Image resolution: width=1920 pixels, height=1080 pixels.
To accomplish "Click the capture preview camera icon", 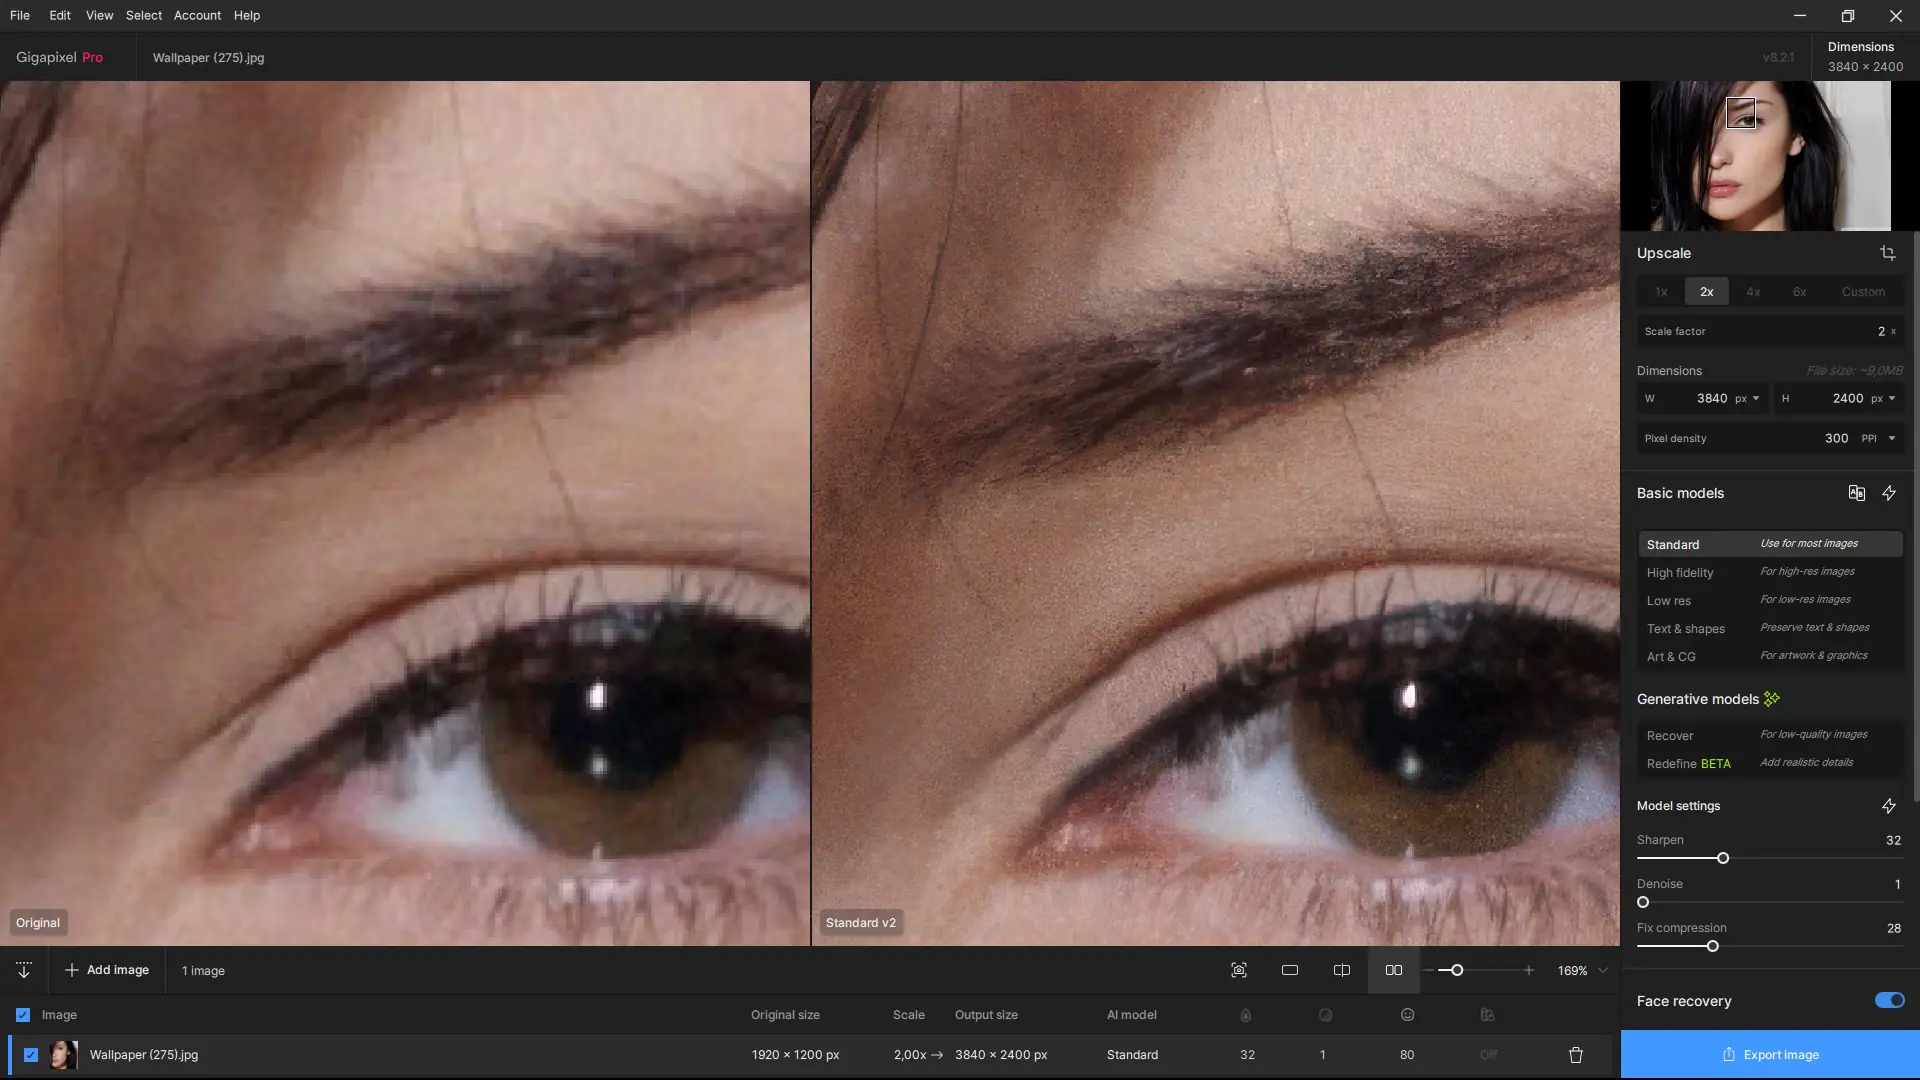I will (x=1239, y=970).
